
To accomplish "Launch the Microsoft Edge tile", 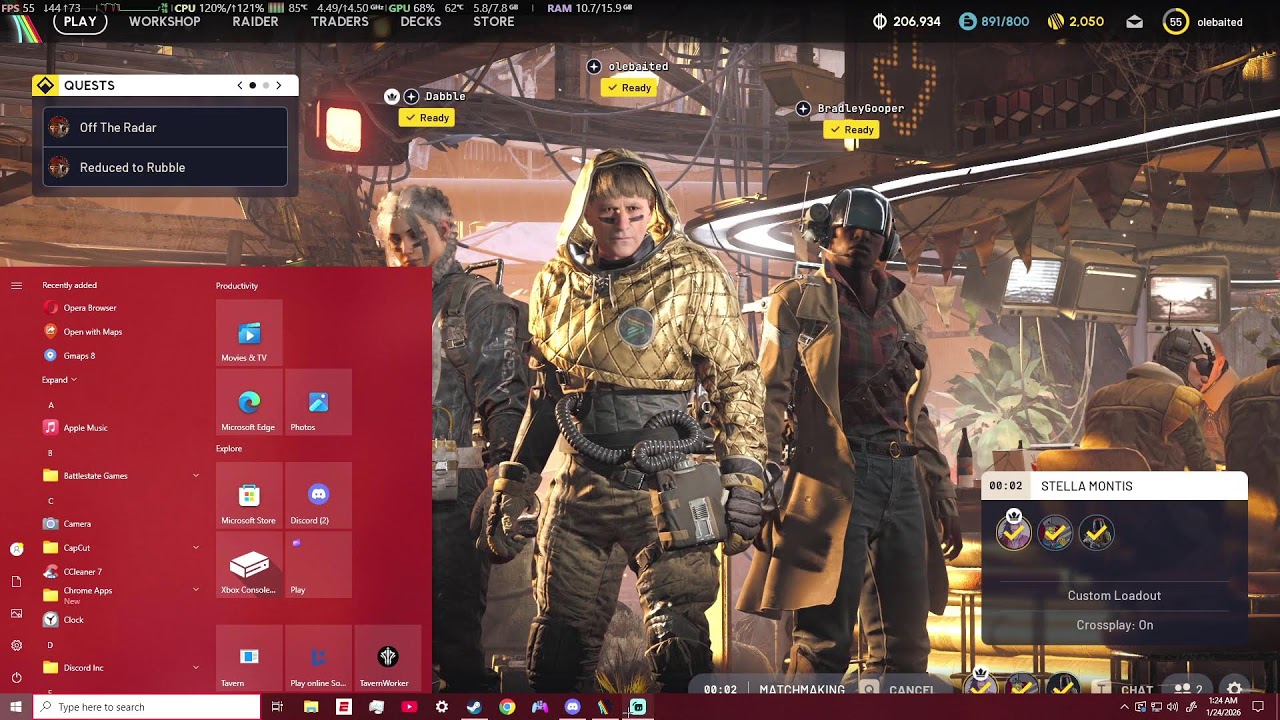I will click(249, 402).
